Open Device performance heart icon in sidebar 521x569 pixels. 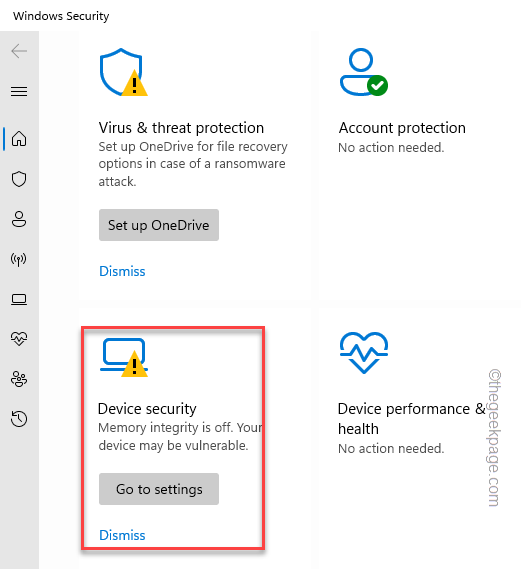[x=19, y=339]
